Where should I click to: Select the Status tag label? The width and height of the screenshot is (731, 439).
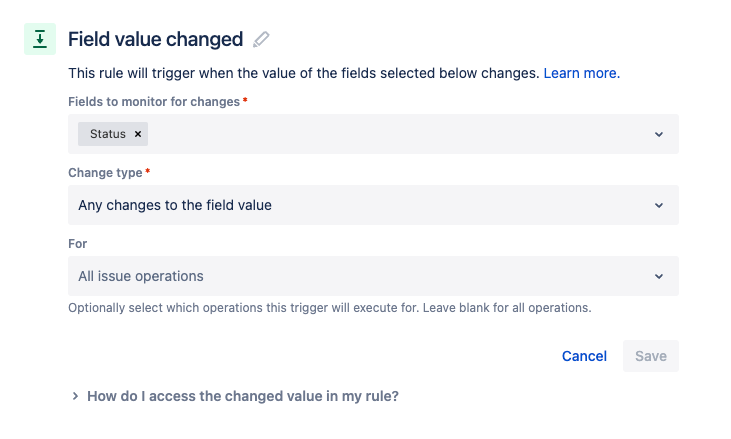pyautogui.click(x=108, y=134)
